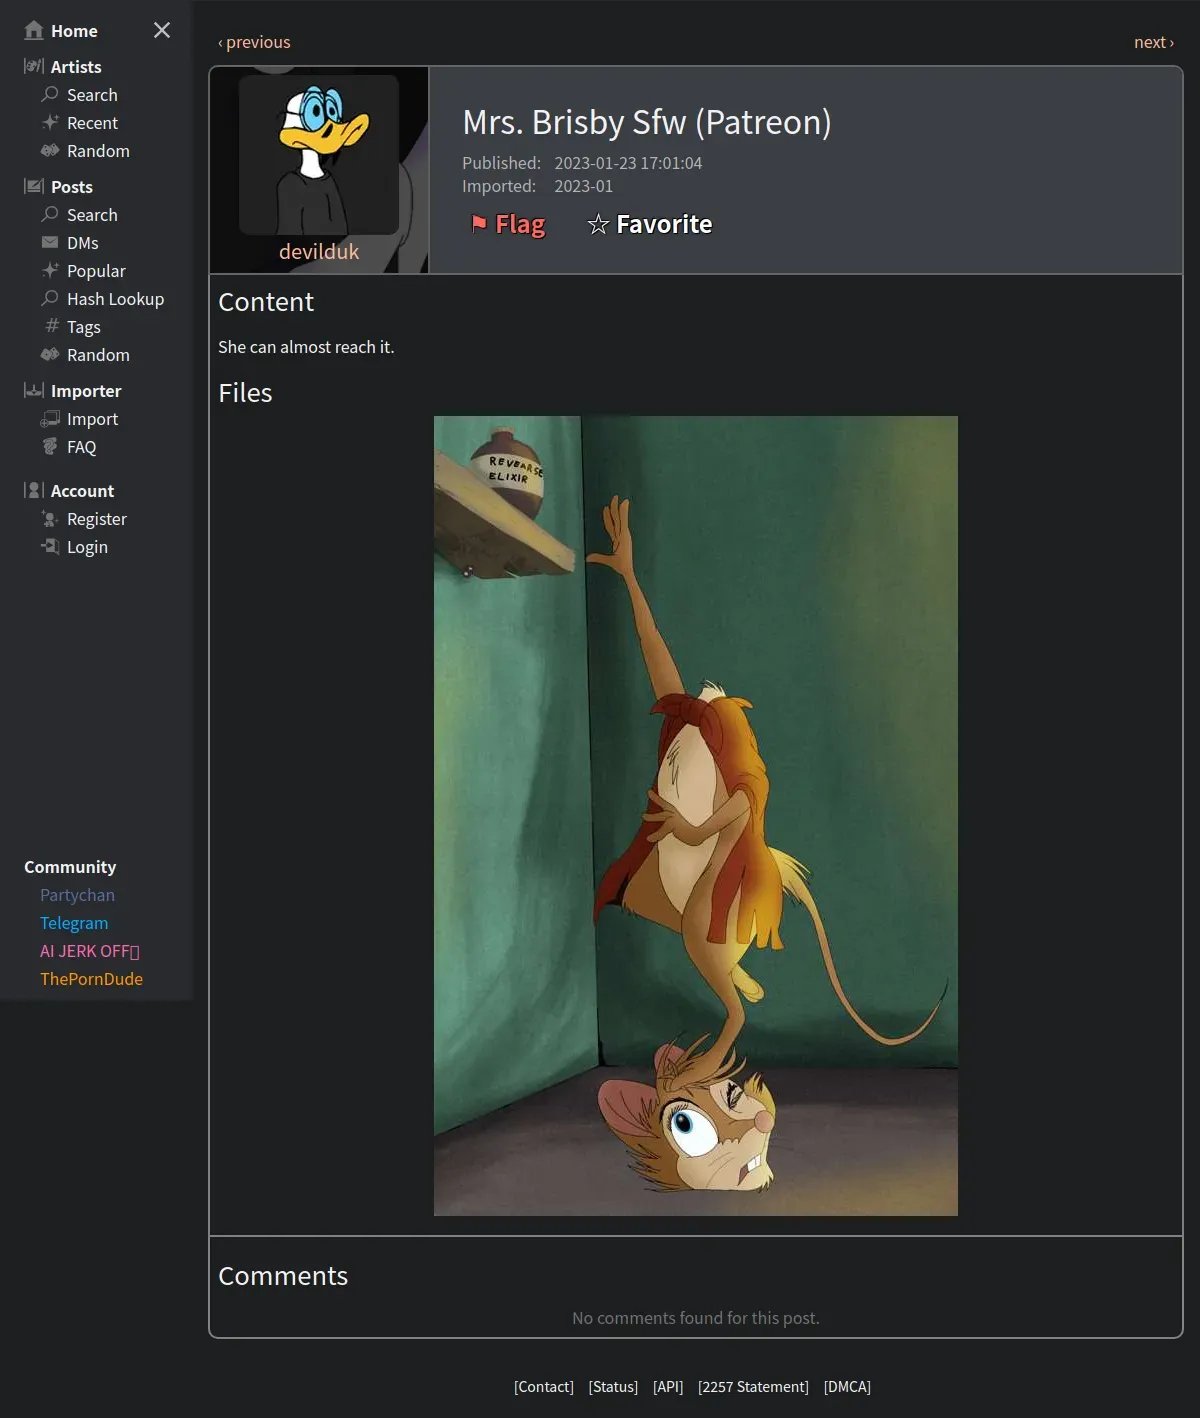
Task: Open the Hash Lookup page
Action: (x=115, y=298)
